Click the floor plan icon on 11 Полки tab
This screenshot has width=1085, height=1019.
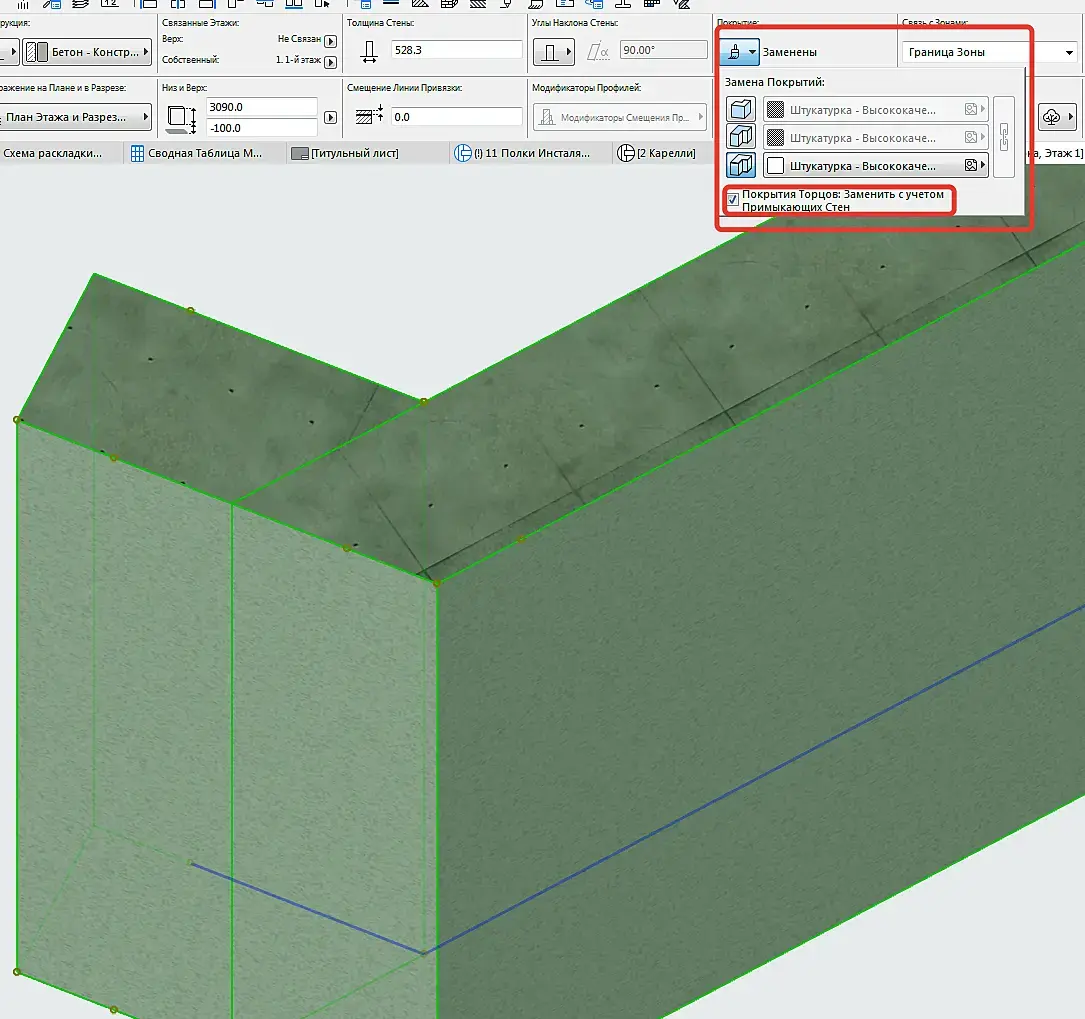tap(462, 153)
